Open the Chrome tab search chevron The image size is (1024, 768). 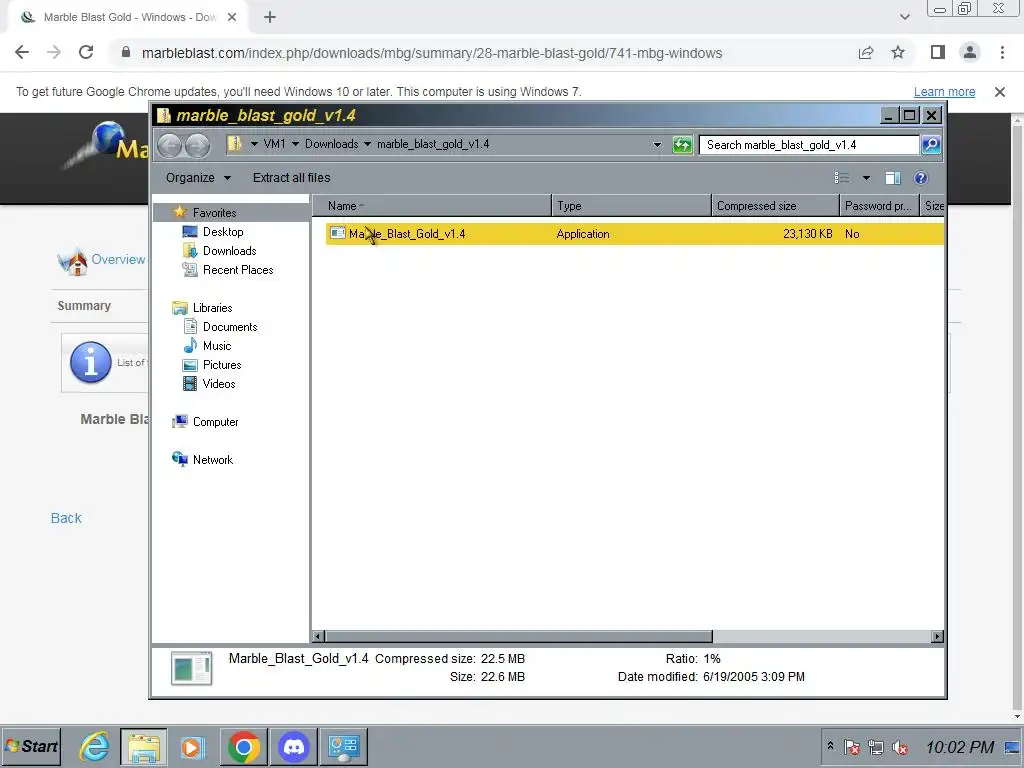[x=904, y=17]
